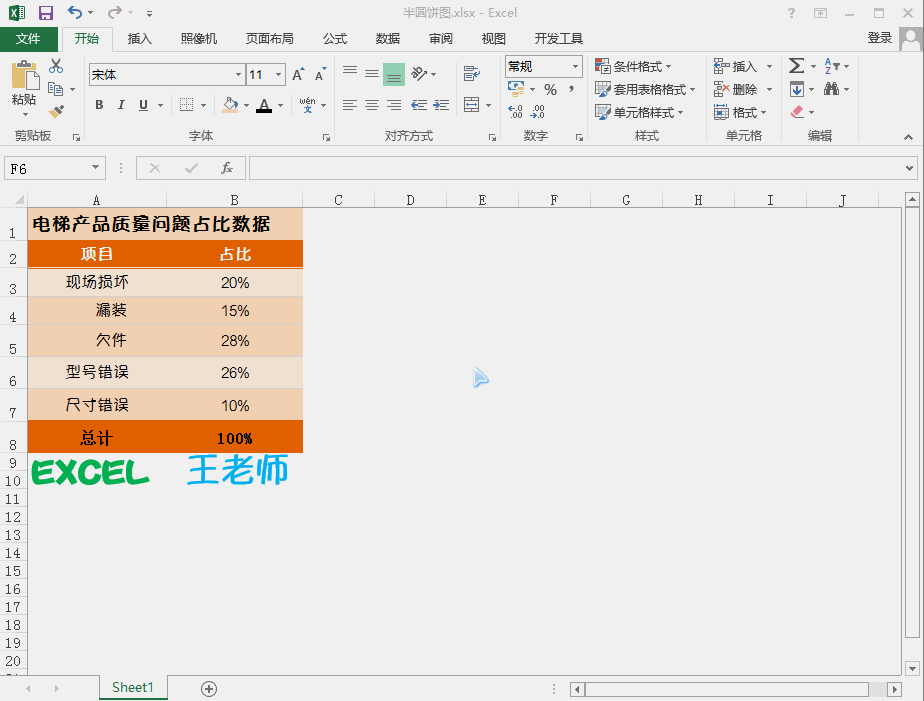Image resolution: width=924 pixels, height=701 pixels.
Task: Open 套用表格格式 table styles
Action: point(645,90)
